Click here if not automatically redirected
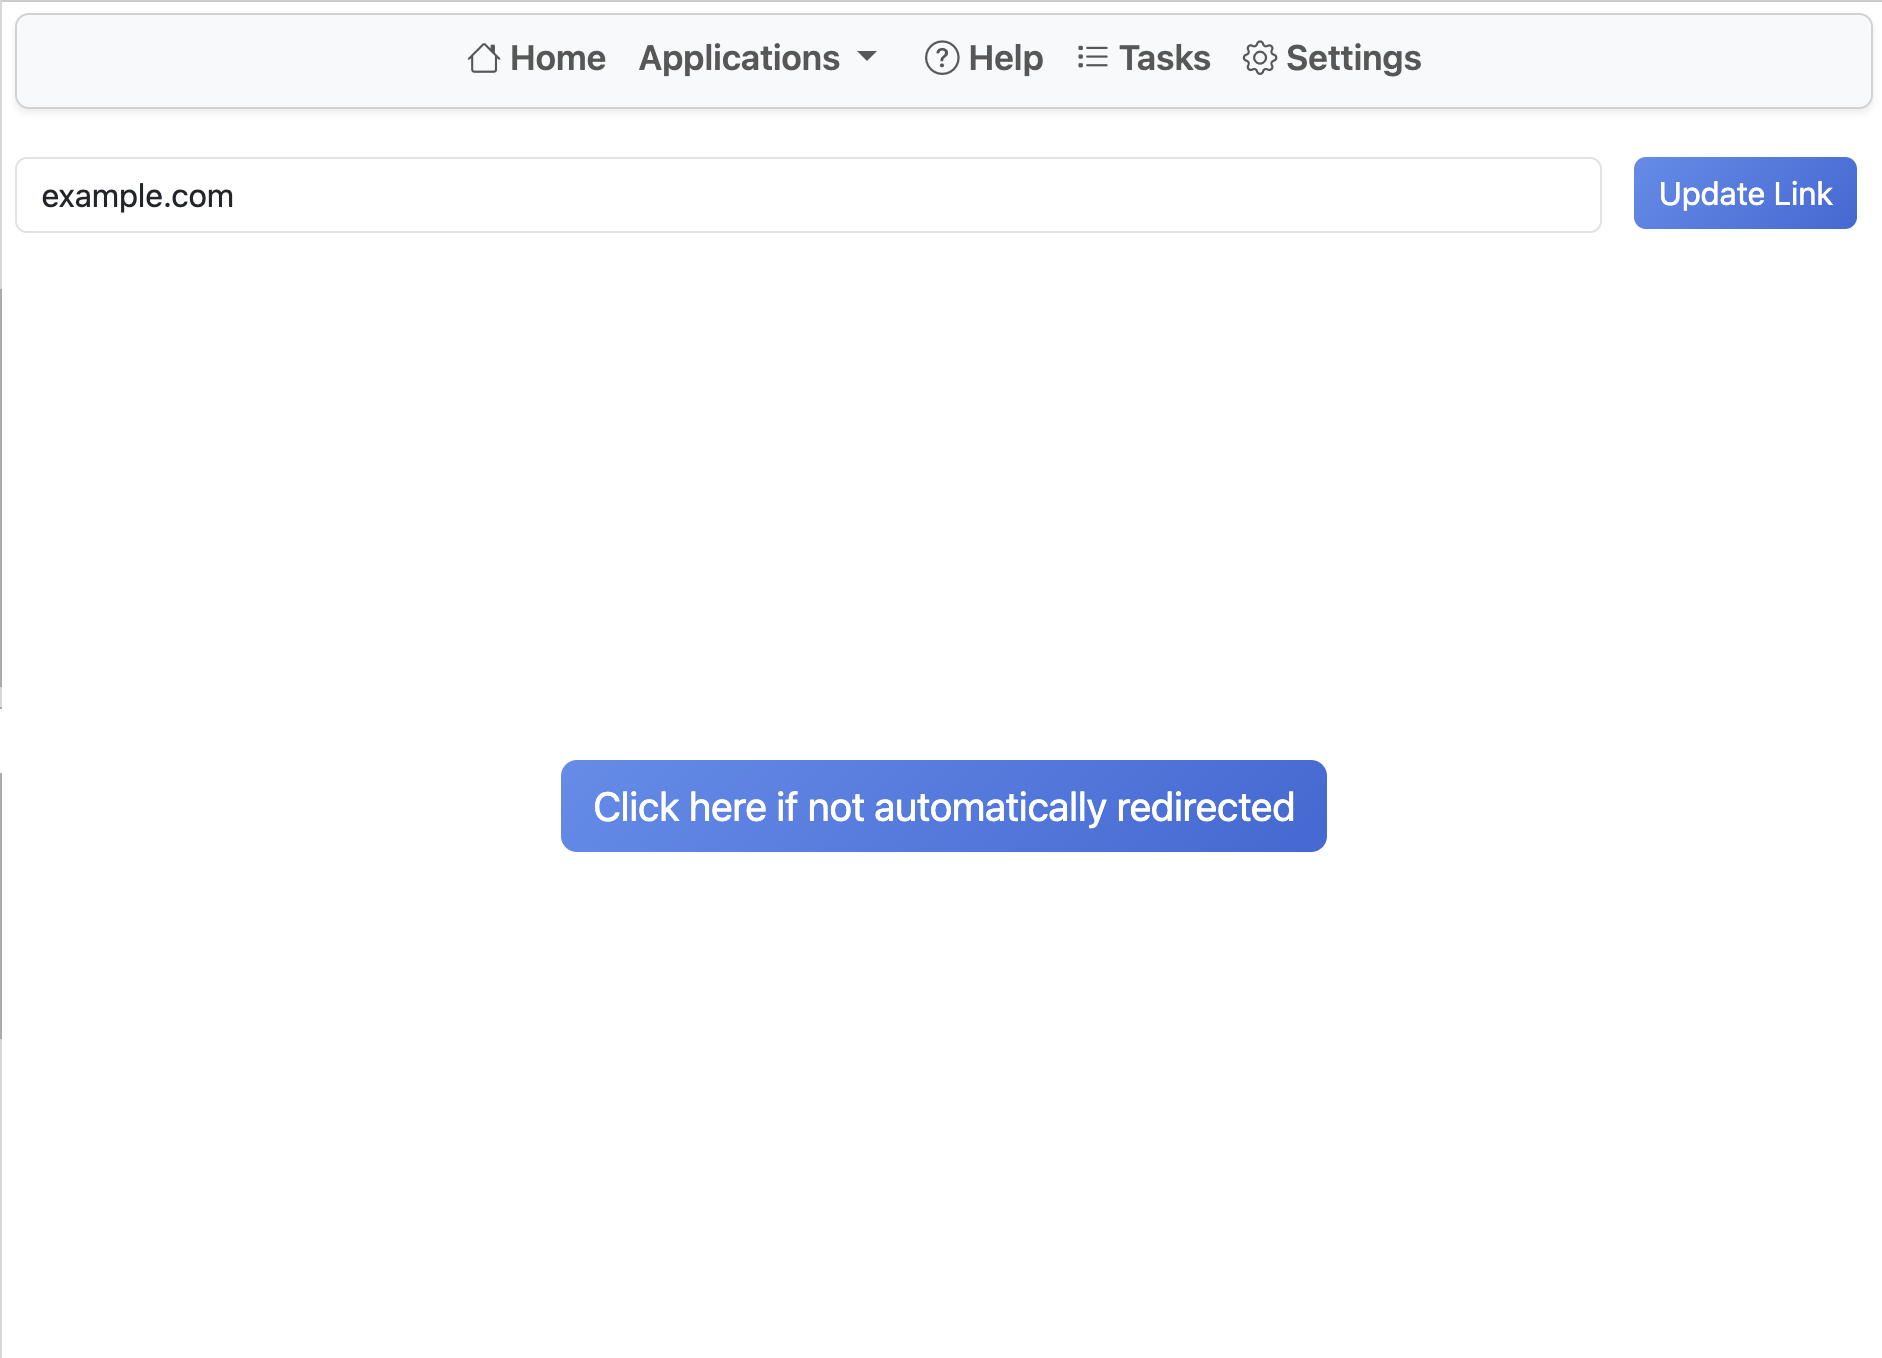The width and height of the screenshot is (1882, 1358). 943,806
